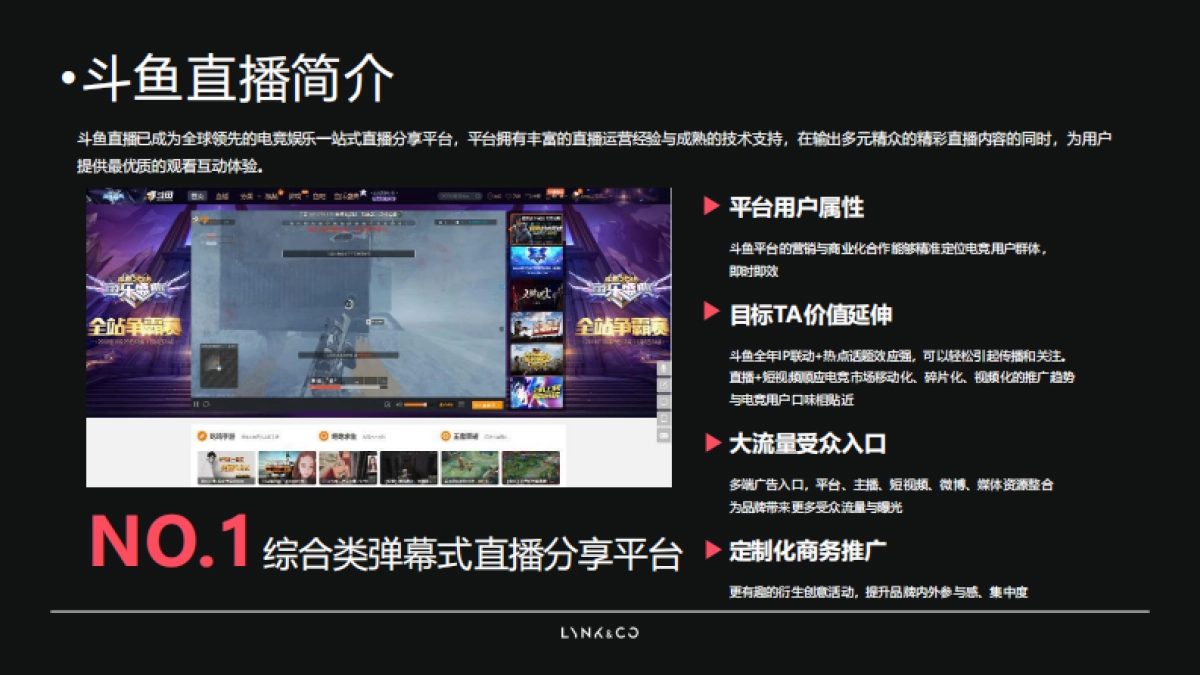Open the leftmost stream thumbnail in the recommendation row

(226, 470)
